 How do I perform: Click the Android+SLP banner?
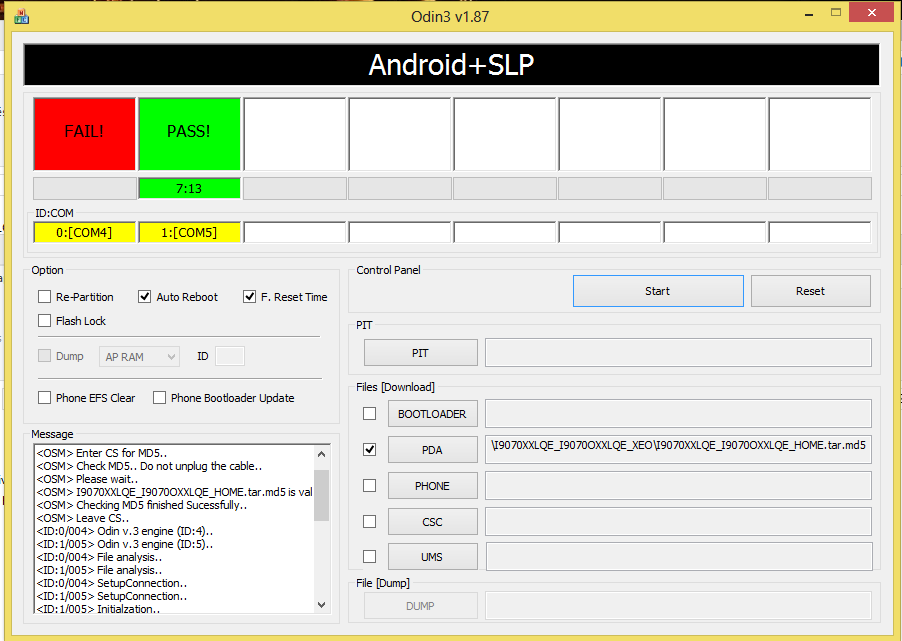[452, 64]
